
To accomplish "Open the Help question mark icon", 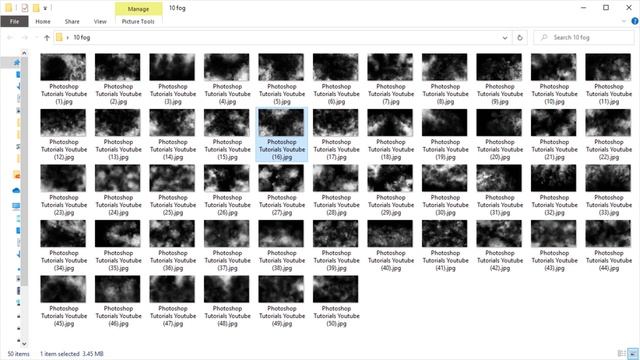I will (635, 21).
